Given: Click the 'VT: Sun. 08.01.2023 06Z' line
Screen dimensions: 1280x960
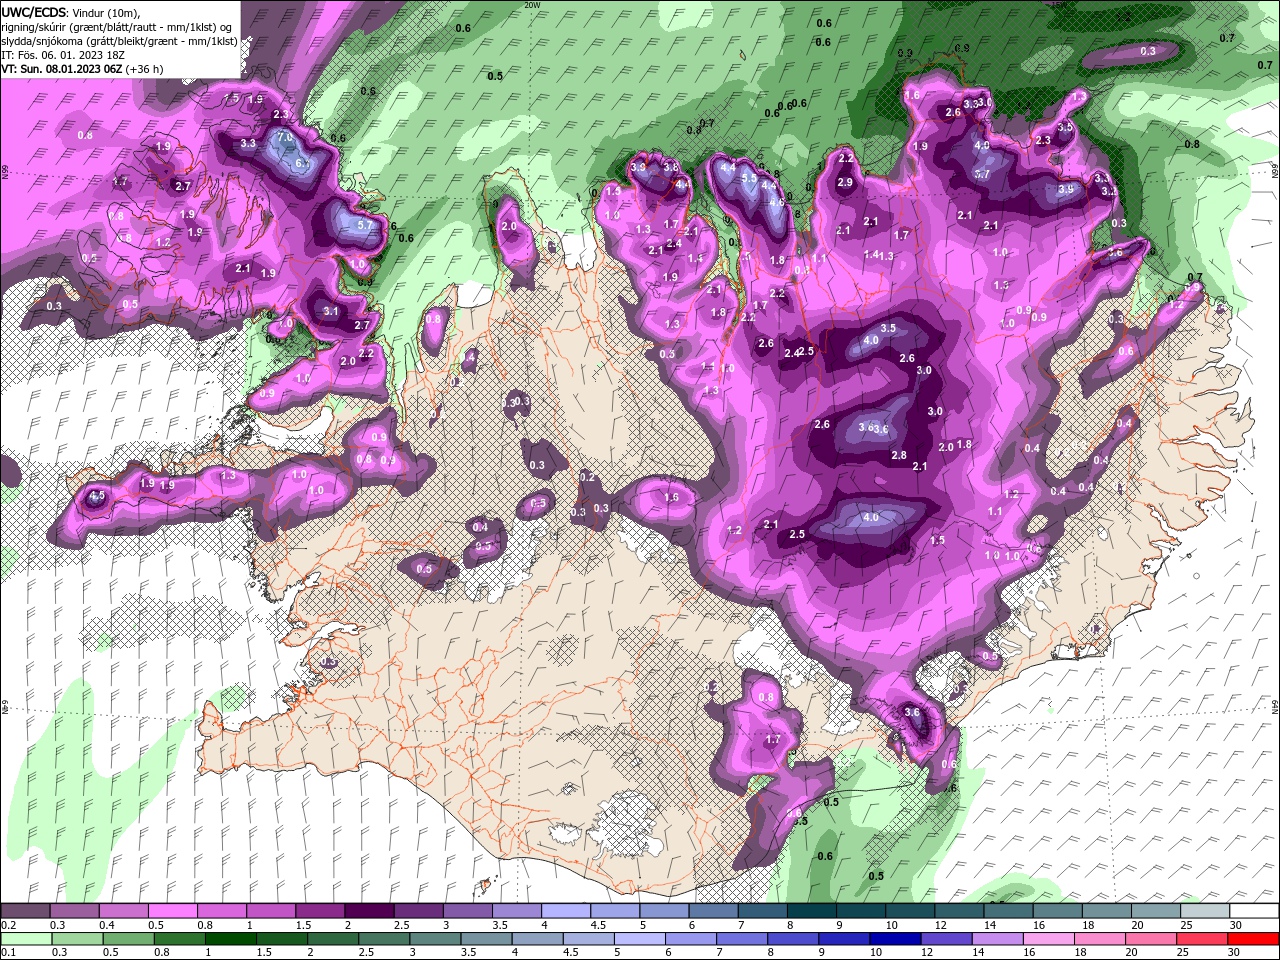Looking at the screenshot, I should tap(82, 69).
